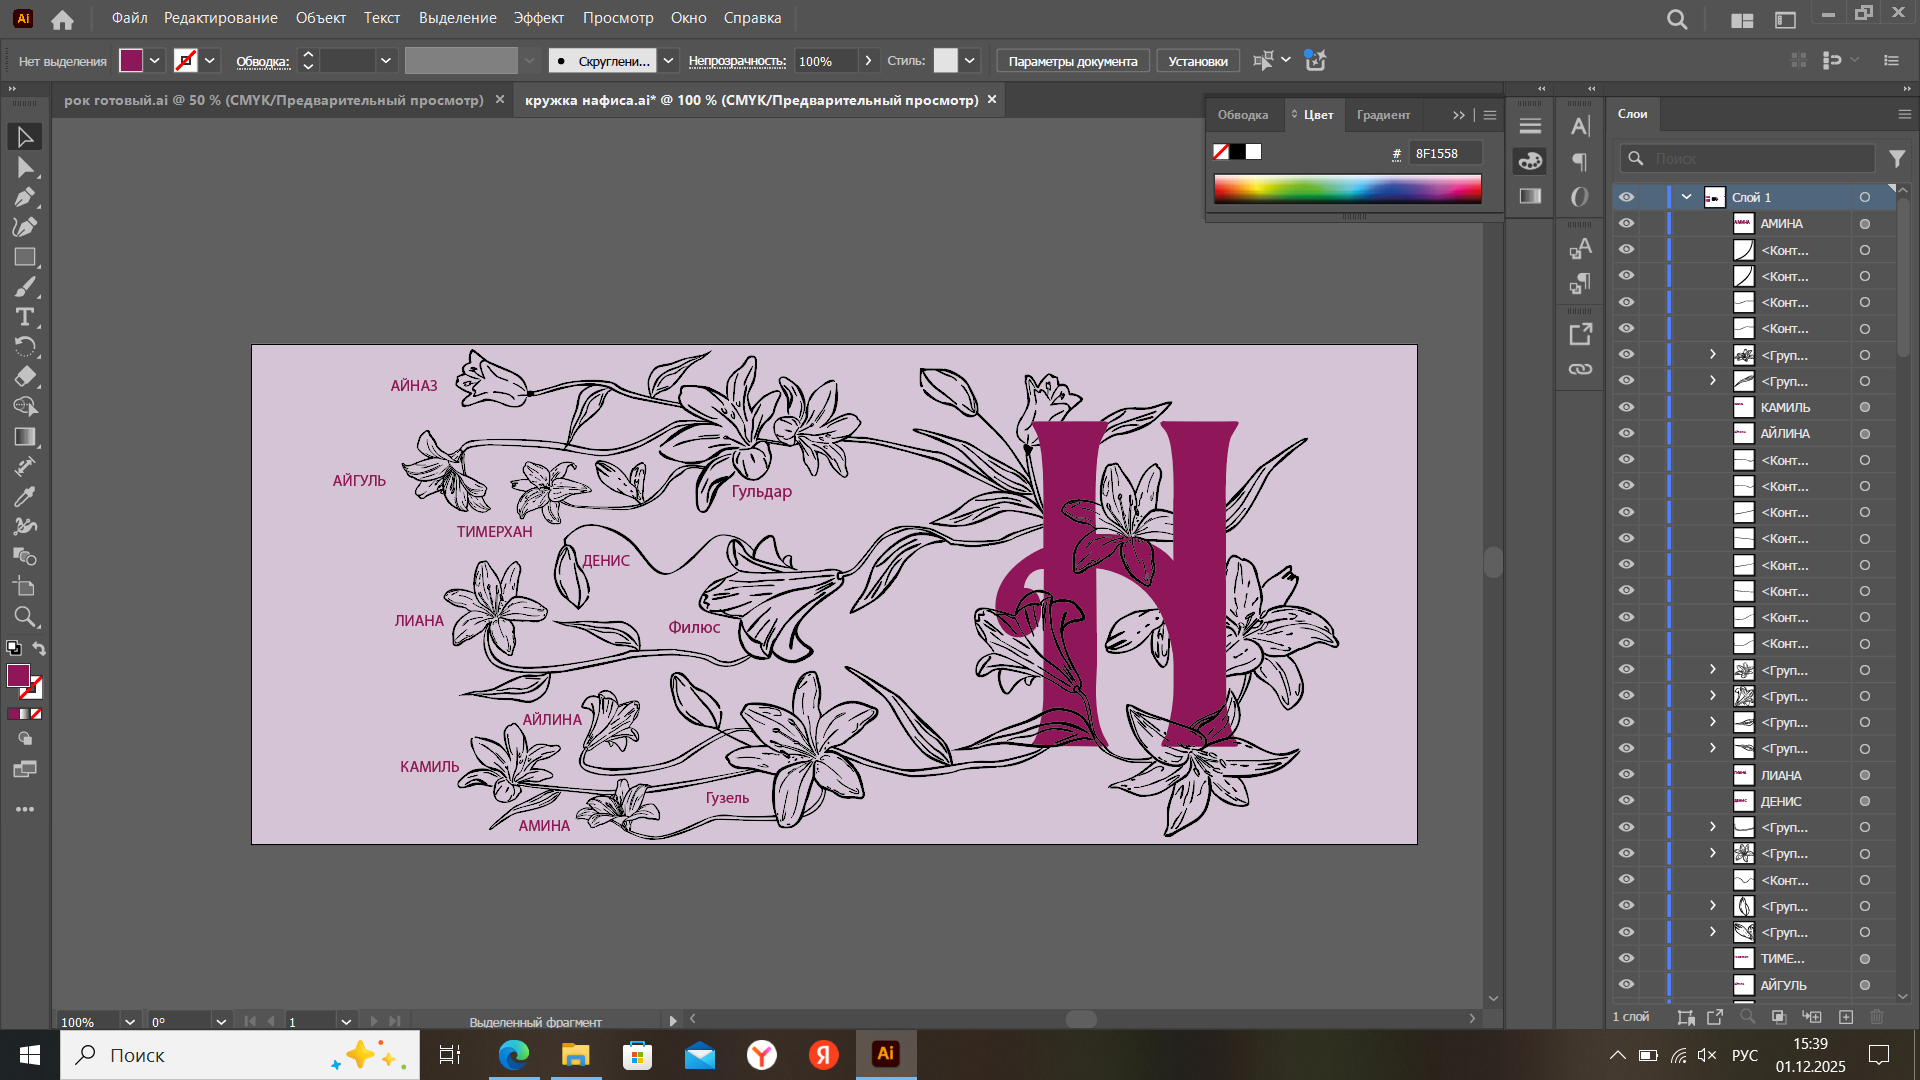This screenshot has width=1920, height=1080.
Task: Click the Параметры документа button
Action: pyautogui.click(x=1072, y=61)
